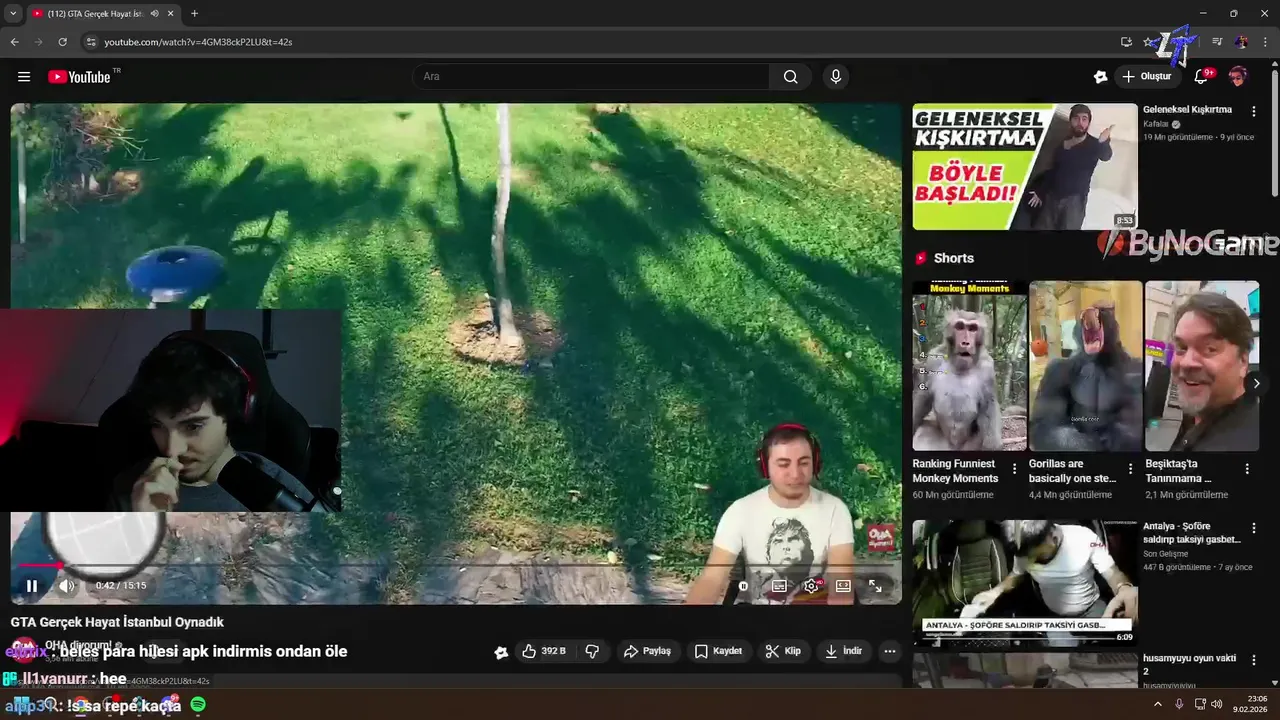Reload the page

coord(62,42)
